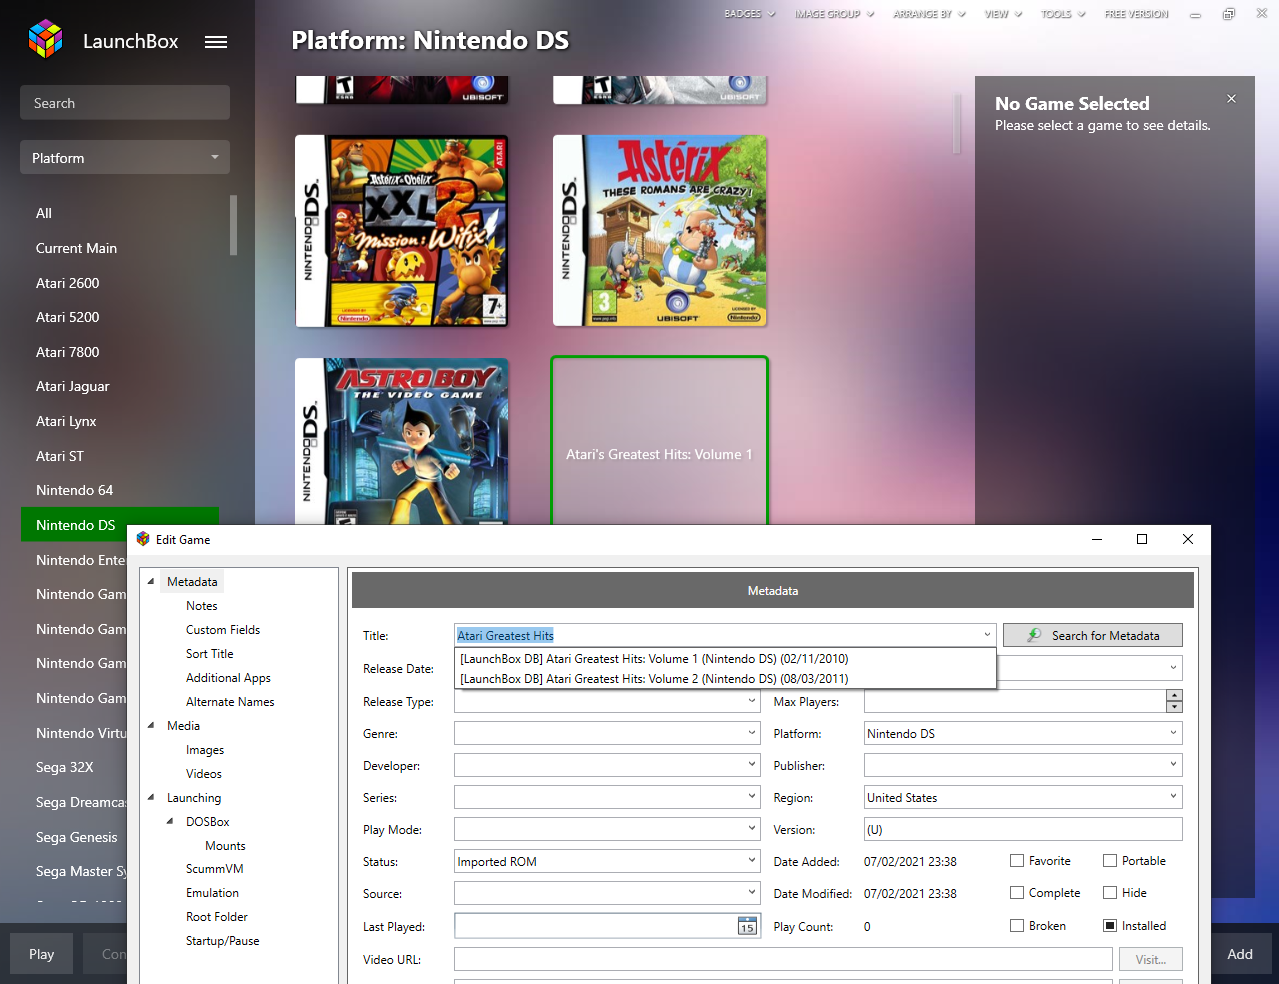Open the Tools menu
Screen dimensions: 1279x984
pos(1063,14)
